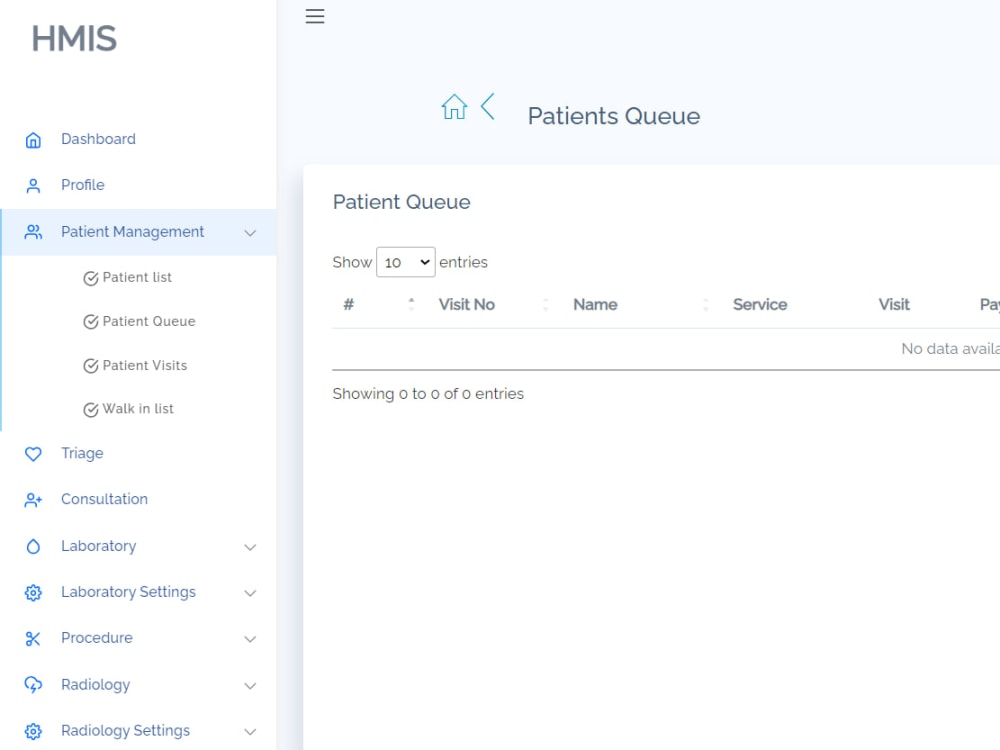Click the Radiology Settings gear icon

33,731
